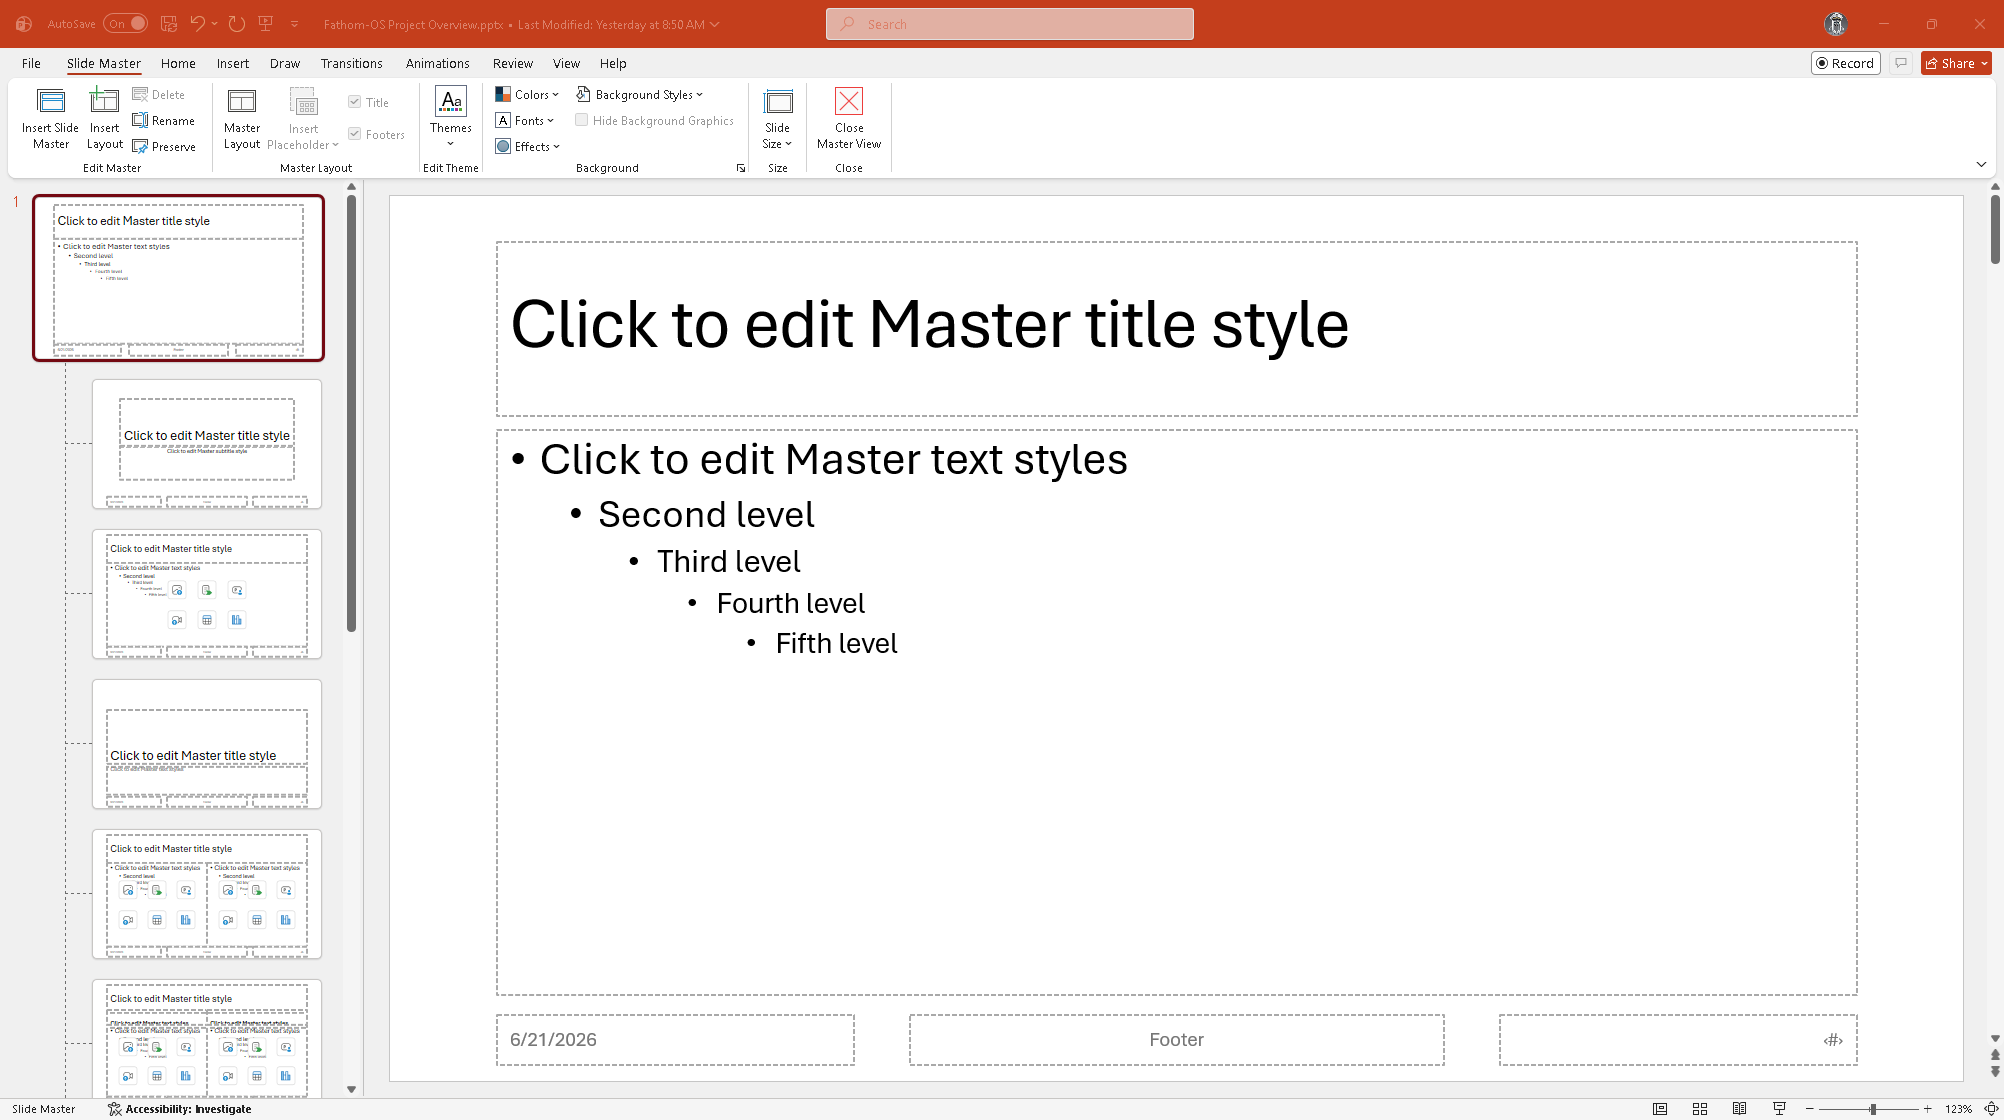Delete the selected layout
The width and height of the screenshot is (2004, 1120).
click(159, 94)
